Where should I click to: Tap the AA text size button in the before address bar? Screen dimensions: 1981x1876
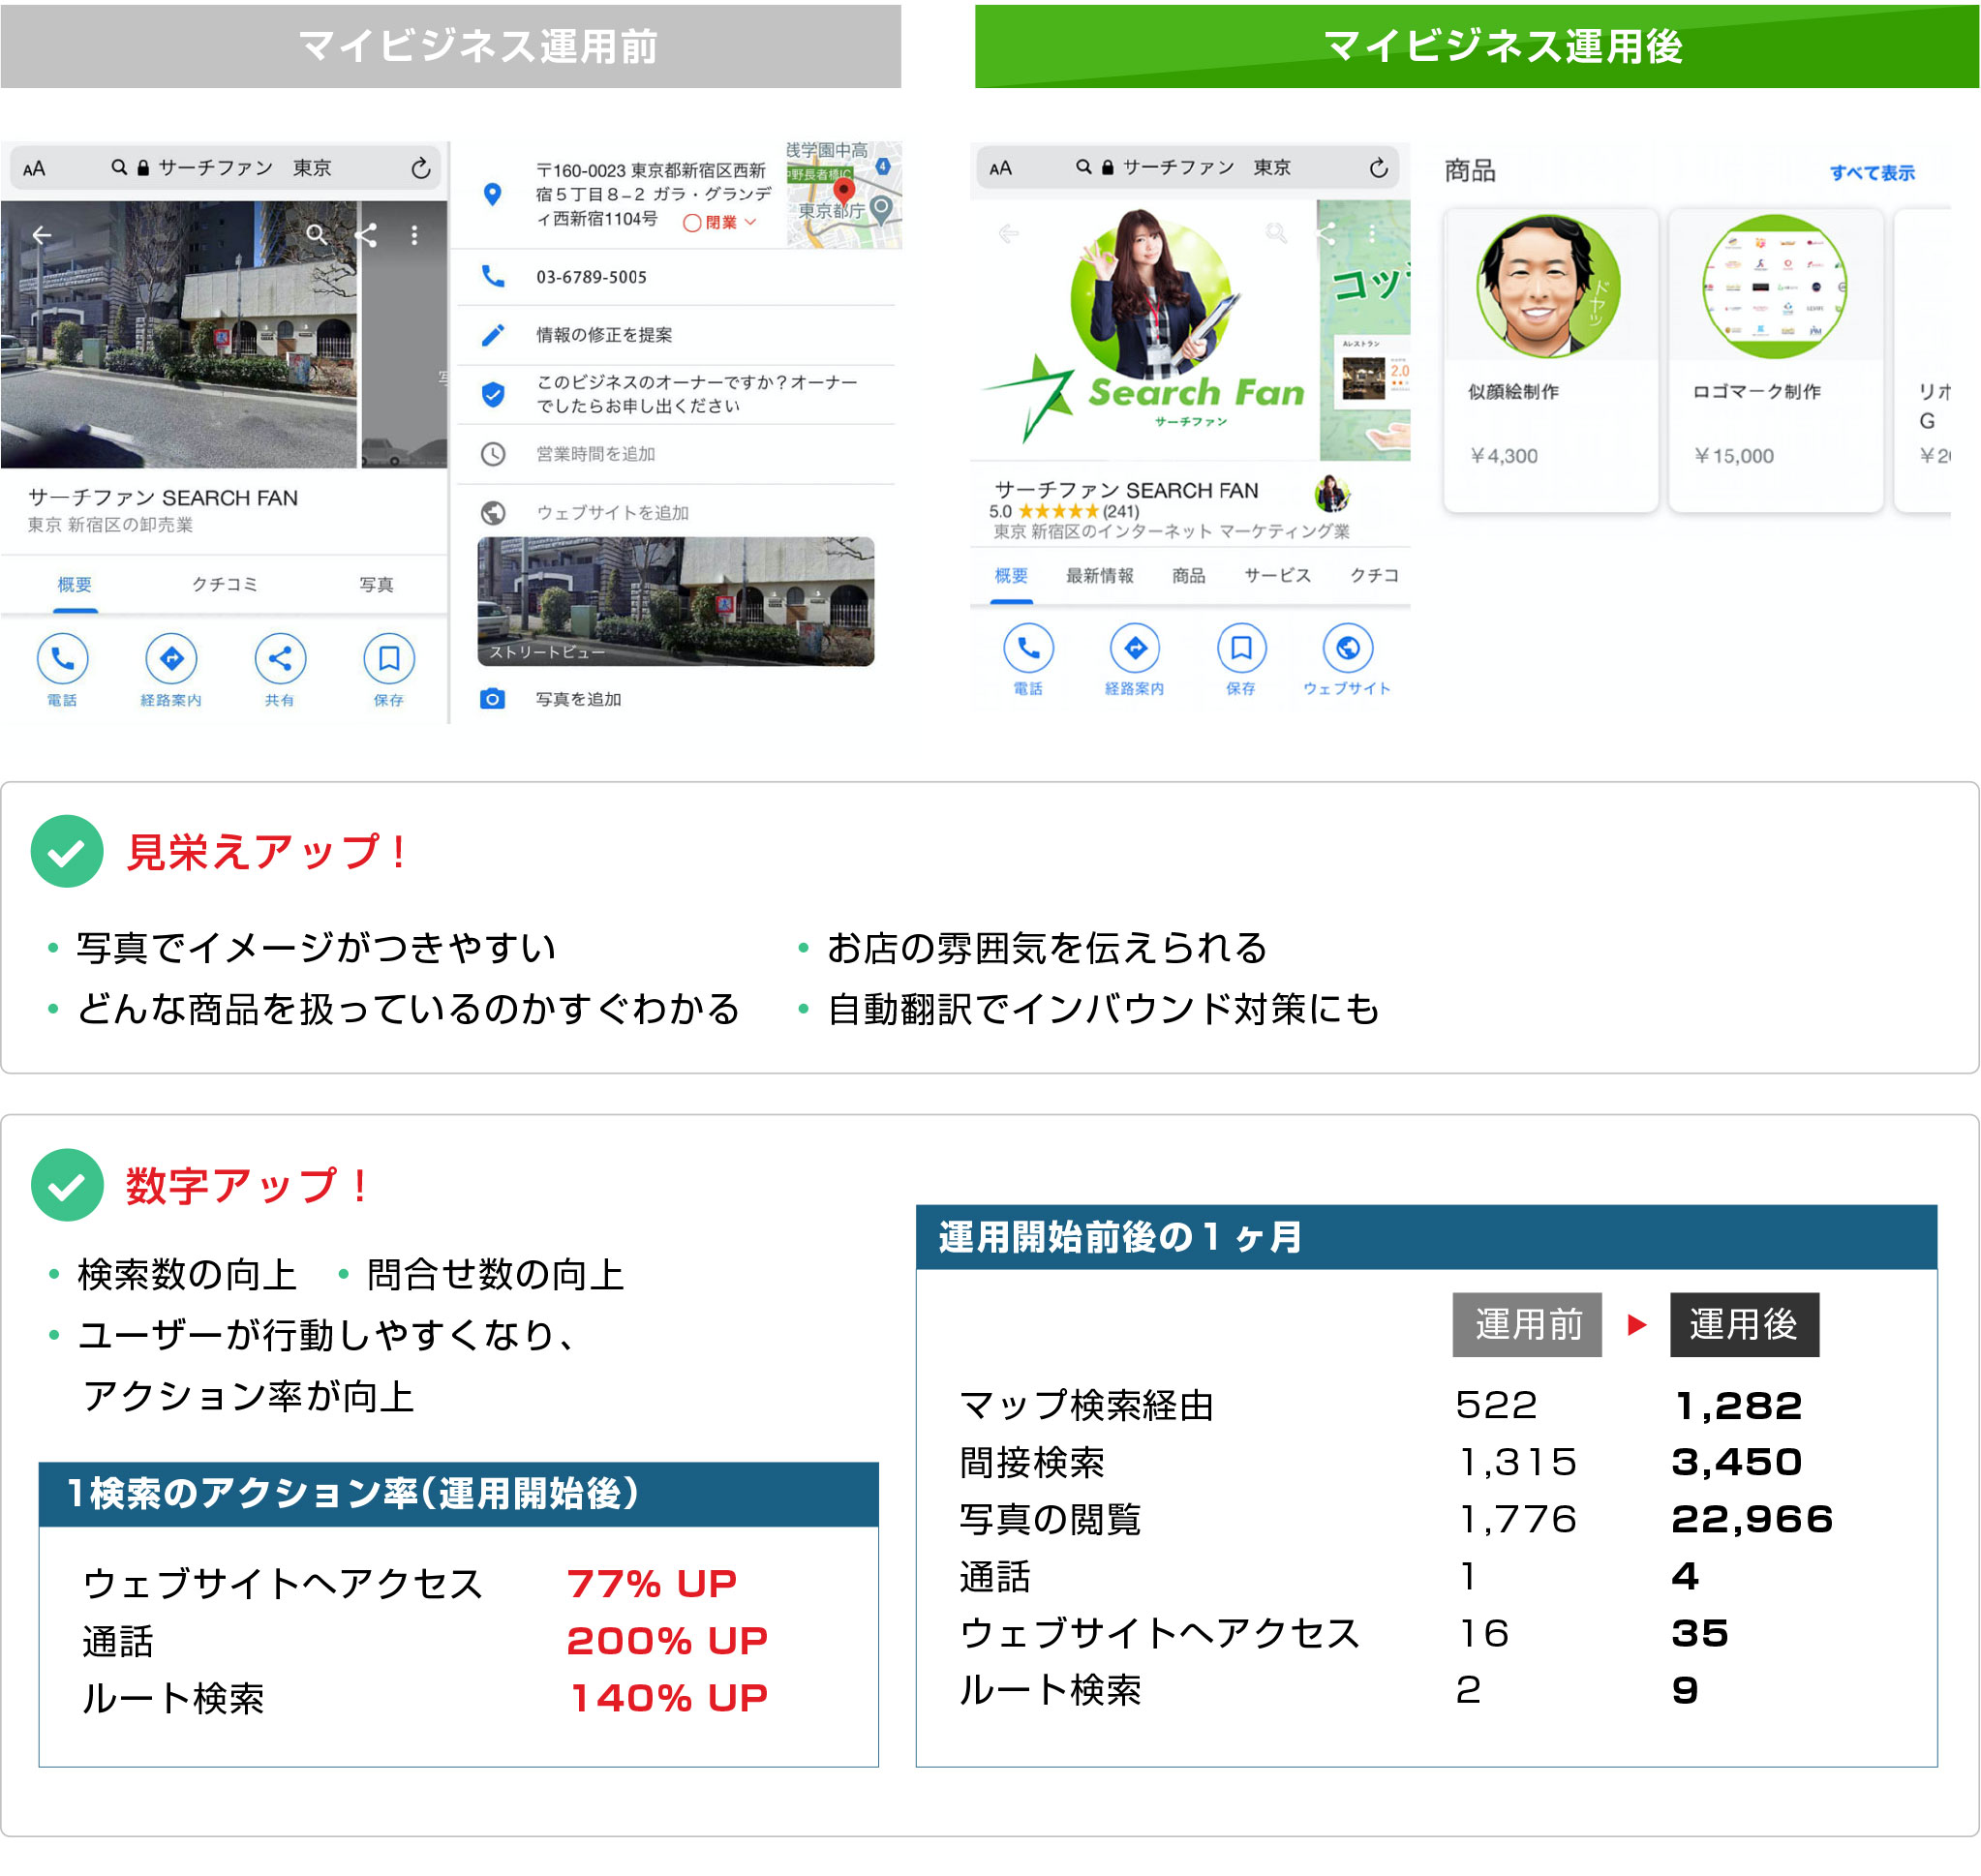tap(34, 169)
